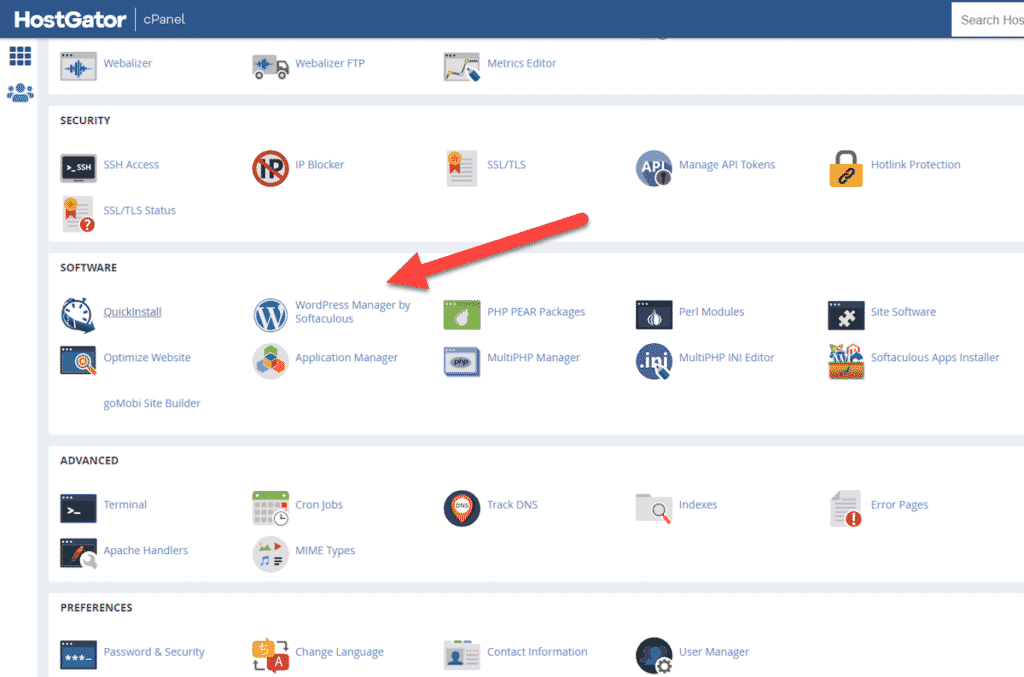Click the Softaculous Apps Installer link

pos(935,358)
